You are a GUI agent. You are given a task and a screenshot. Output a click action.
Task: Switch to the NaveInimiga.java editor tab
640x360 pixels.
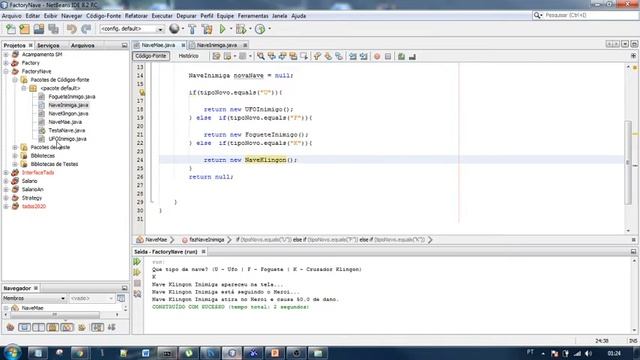(x=217, y=45)
